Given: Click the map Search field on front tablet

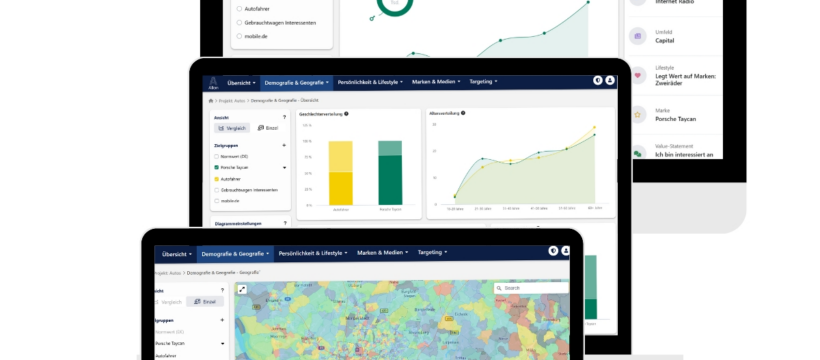Looking at the screenshot, I should coord(531,288).
